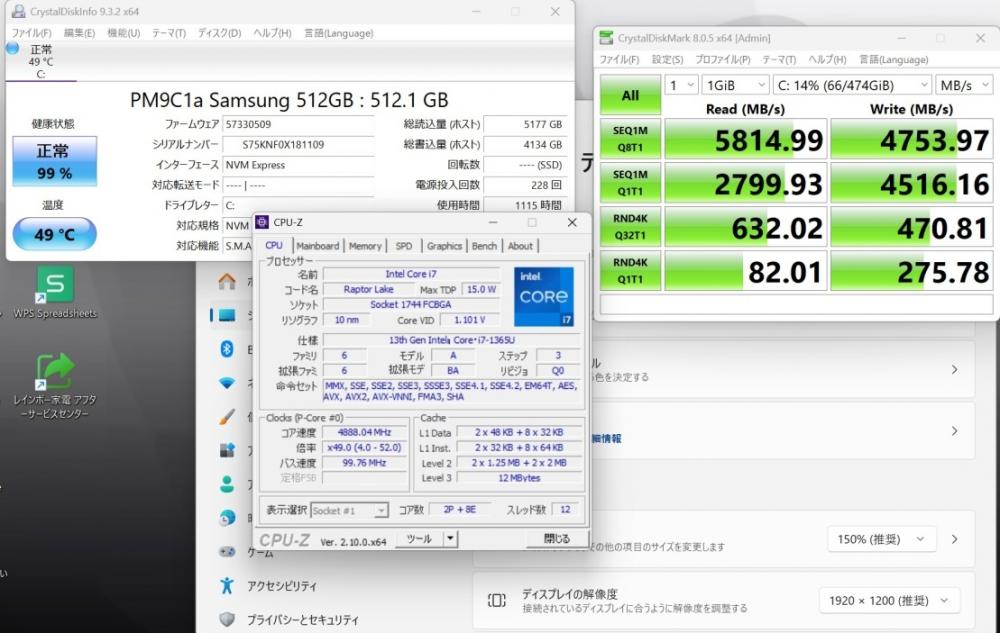Open the paintbrush personalization icon in Settings
This screenshot has height=633, width=1000.
point(226,417)
